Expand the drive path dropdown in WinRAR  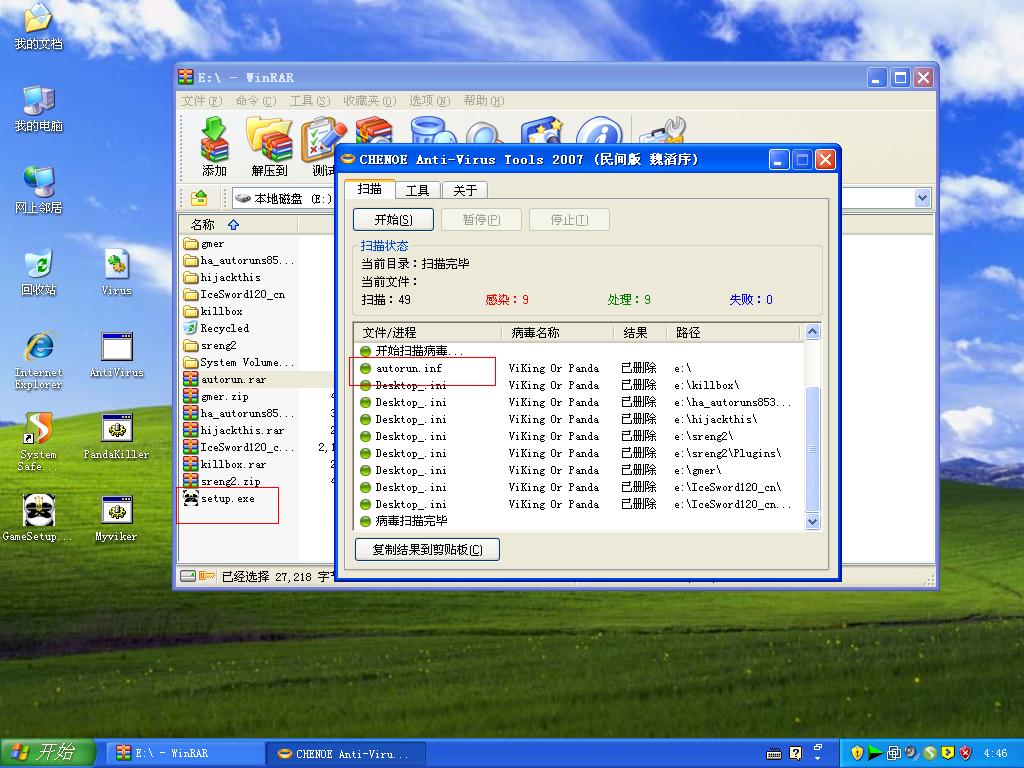tap(922, 198)
